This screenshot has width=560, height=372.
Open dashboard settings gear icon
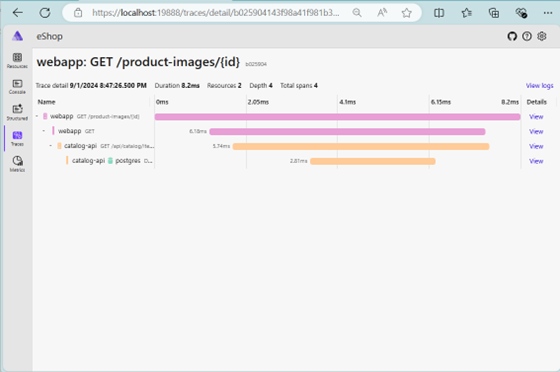[x=542, y=36]
